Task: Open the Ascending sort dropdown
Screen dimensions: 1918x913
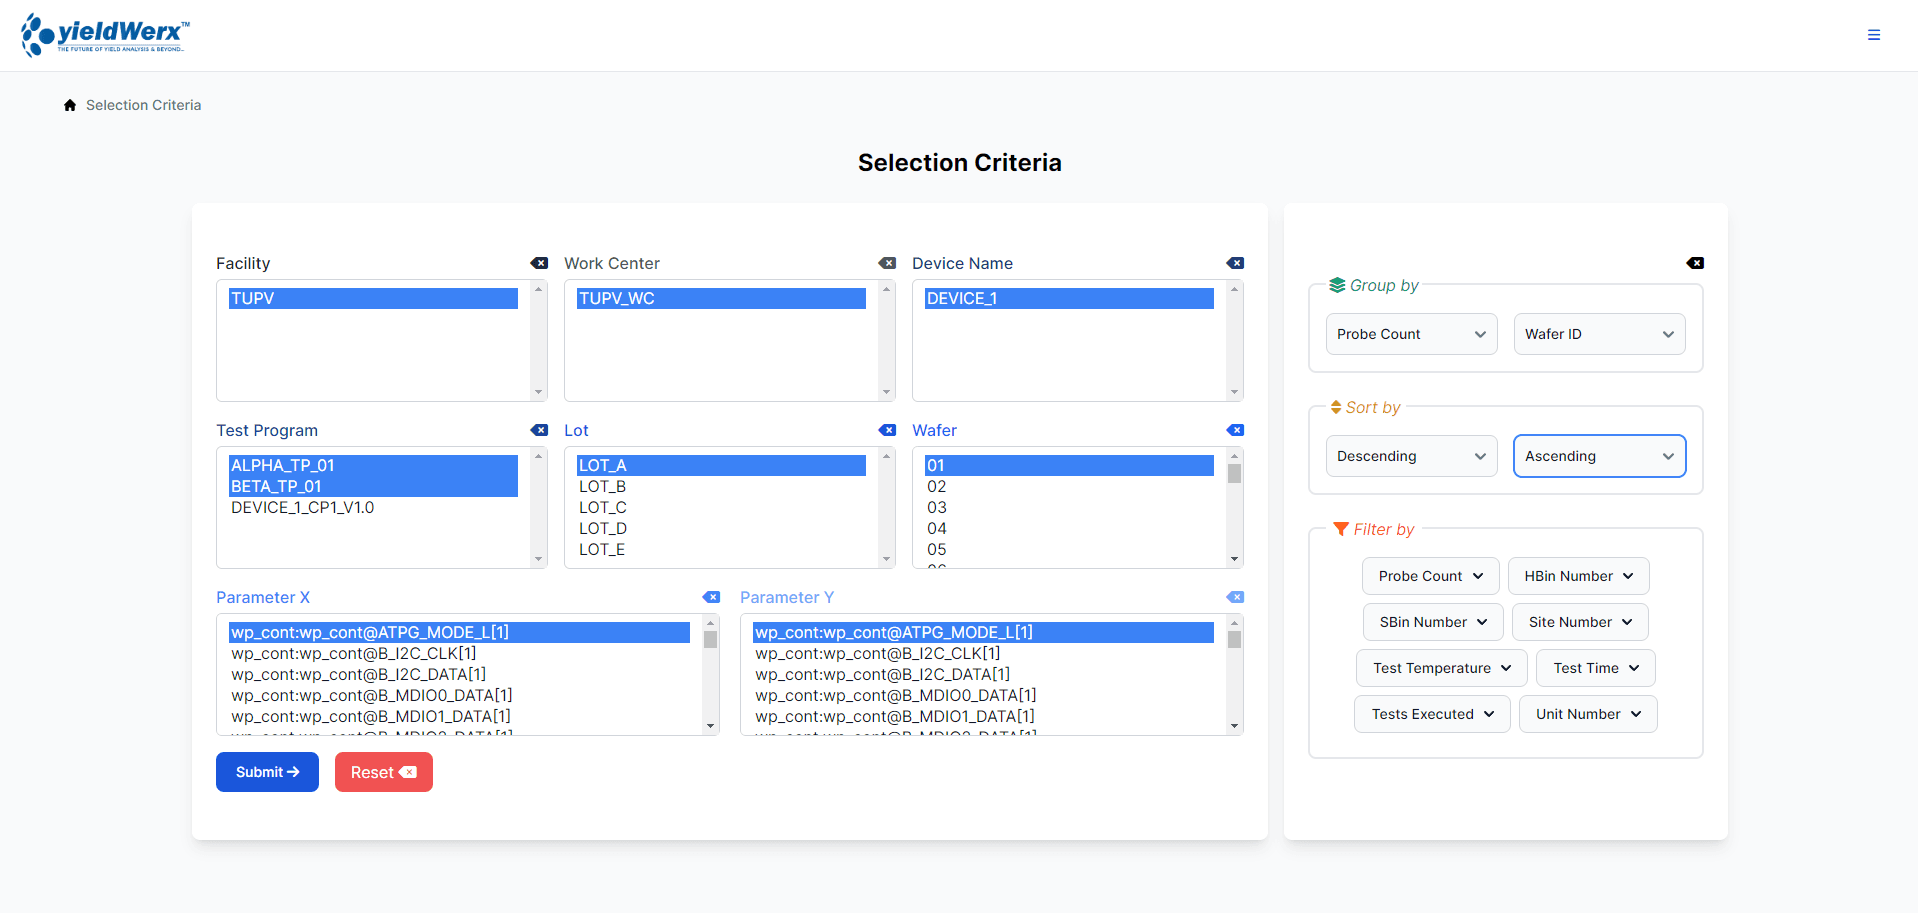Action: click(x=1599, y=456)
